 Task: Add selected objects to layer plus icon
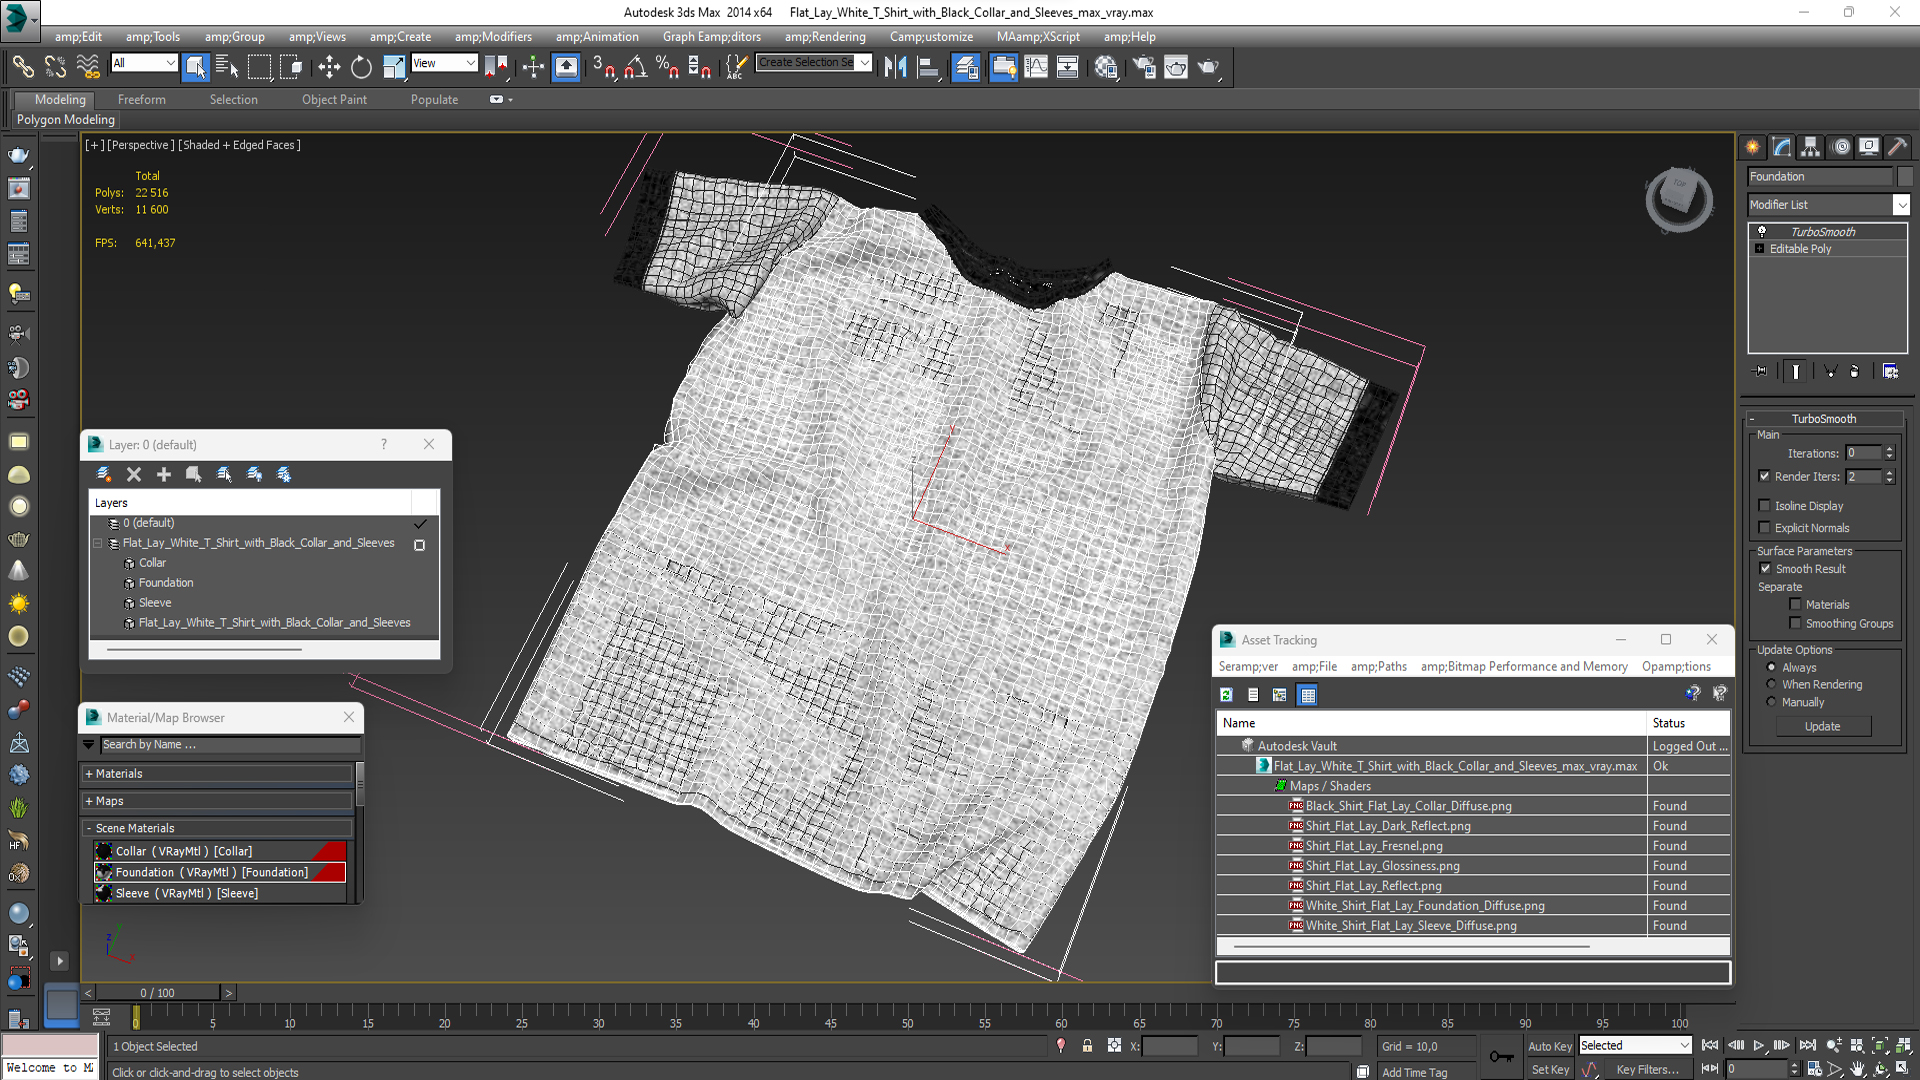[x=164, y=474]
